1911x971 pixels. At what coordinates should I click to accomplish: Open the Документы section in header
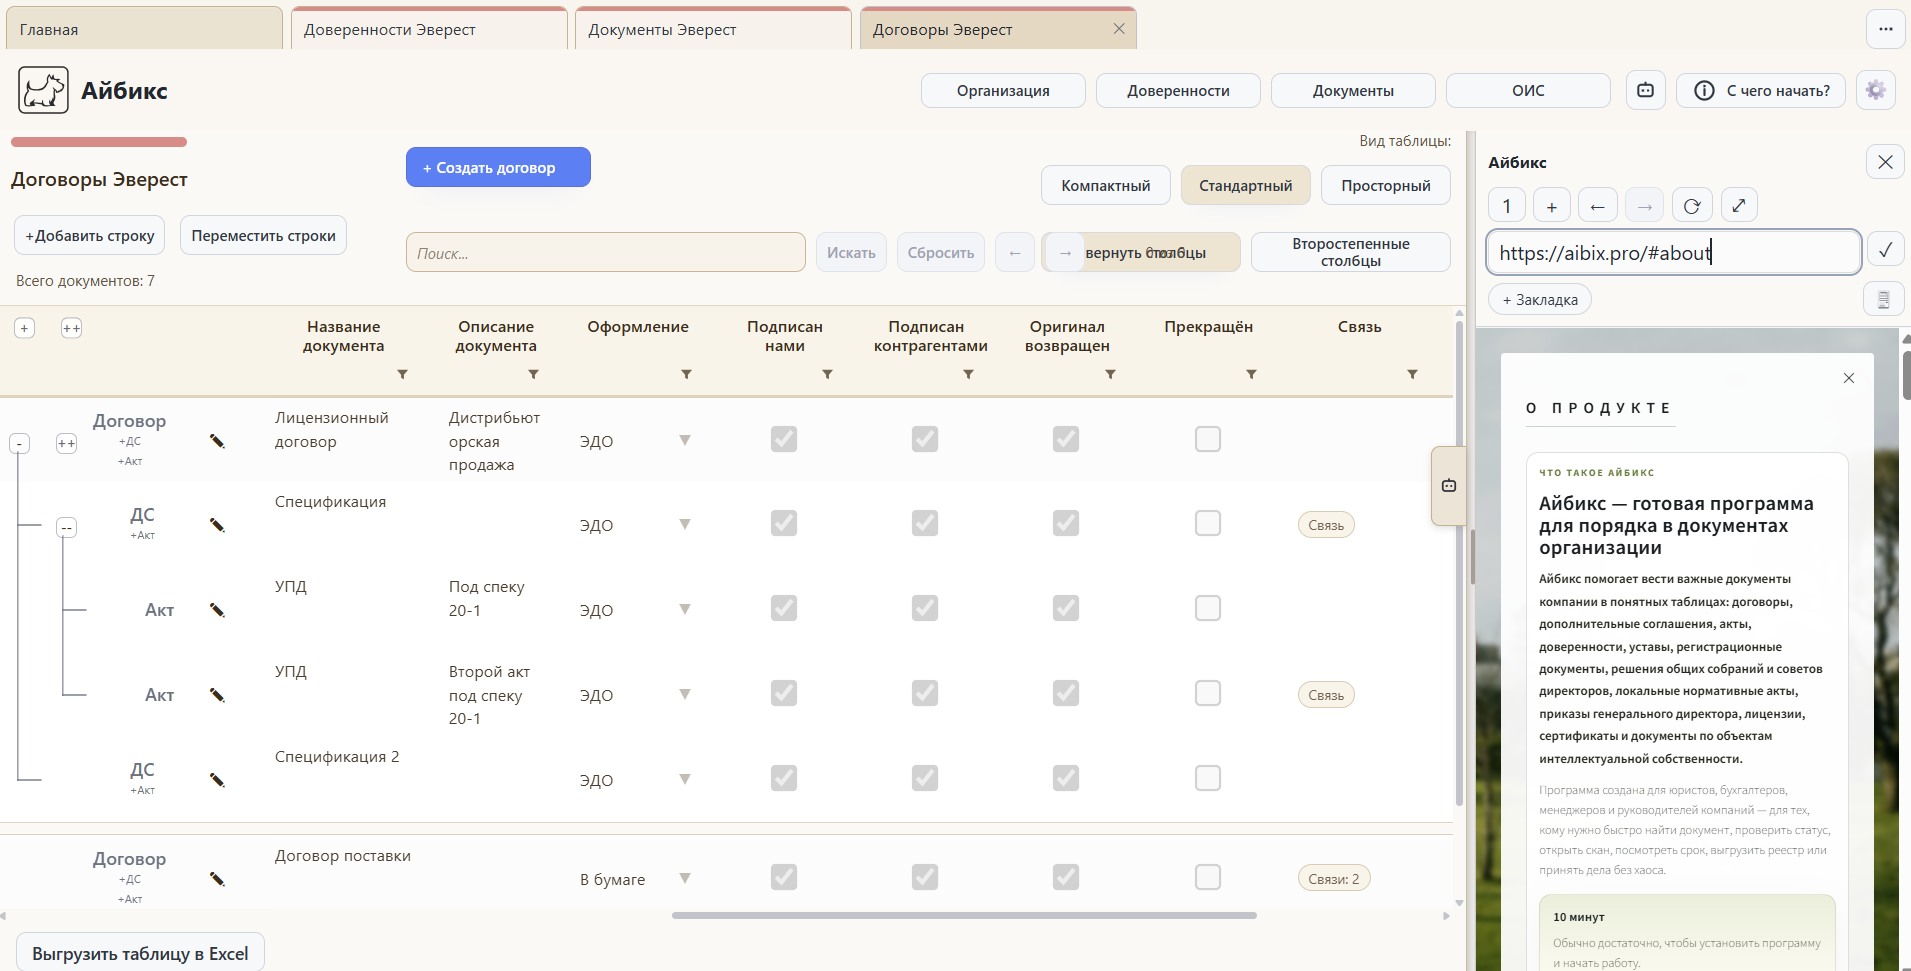pyautogui.click(x=1353, y=90)
